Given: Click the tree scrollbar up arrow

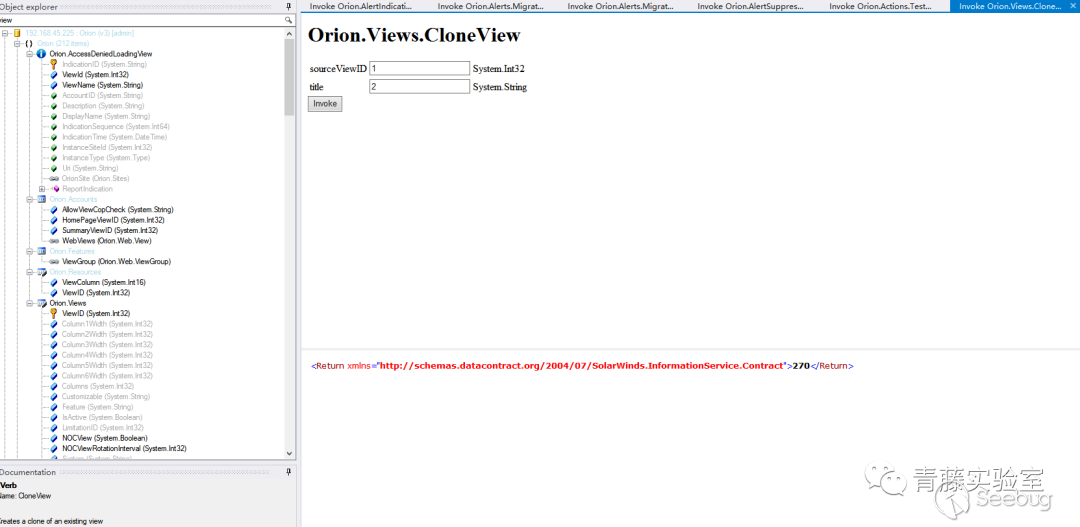Looking at the screenshot, I should [x=289, y=33].
